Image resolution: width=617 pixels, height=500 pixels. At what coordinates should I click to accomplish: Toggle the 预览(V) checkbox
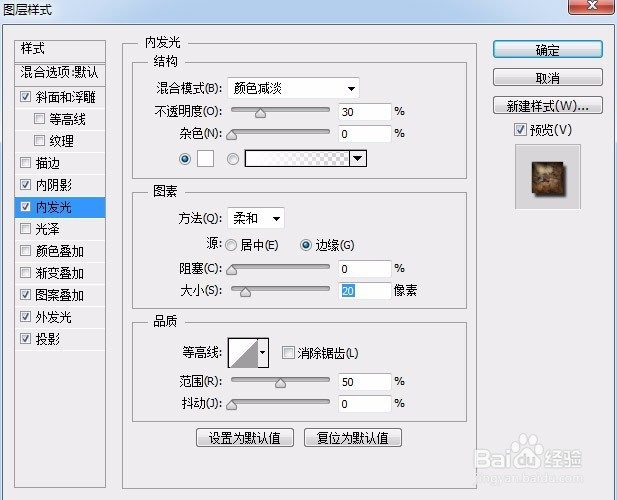(x=520, y=129)
